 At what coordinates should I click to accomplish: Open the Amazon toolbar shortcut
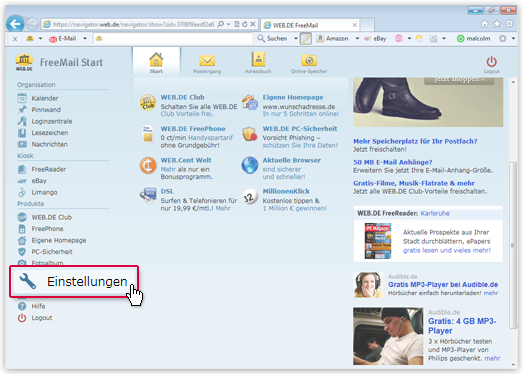point(333,39)
